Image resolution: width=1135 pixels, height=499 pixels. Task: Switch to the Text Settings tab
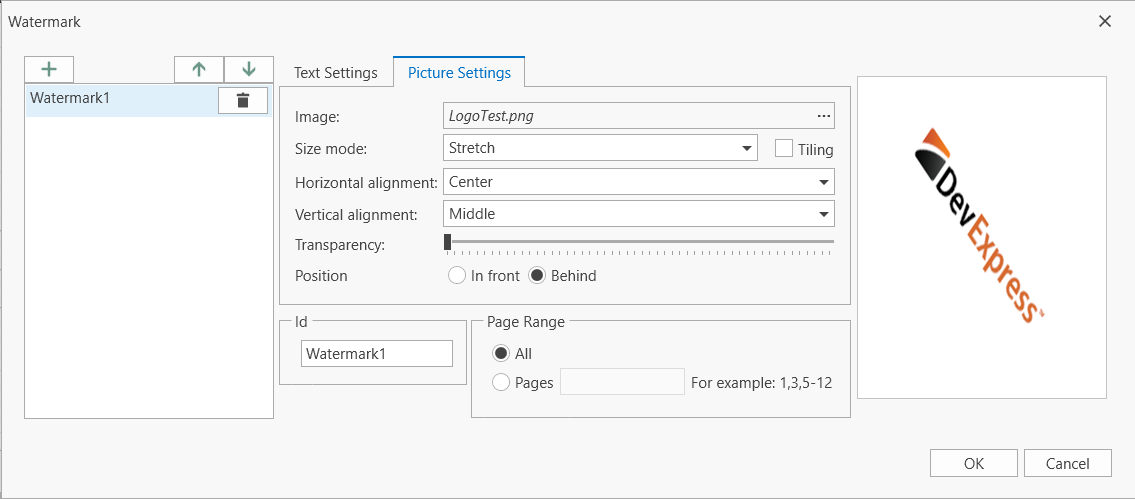(335, 72)
